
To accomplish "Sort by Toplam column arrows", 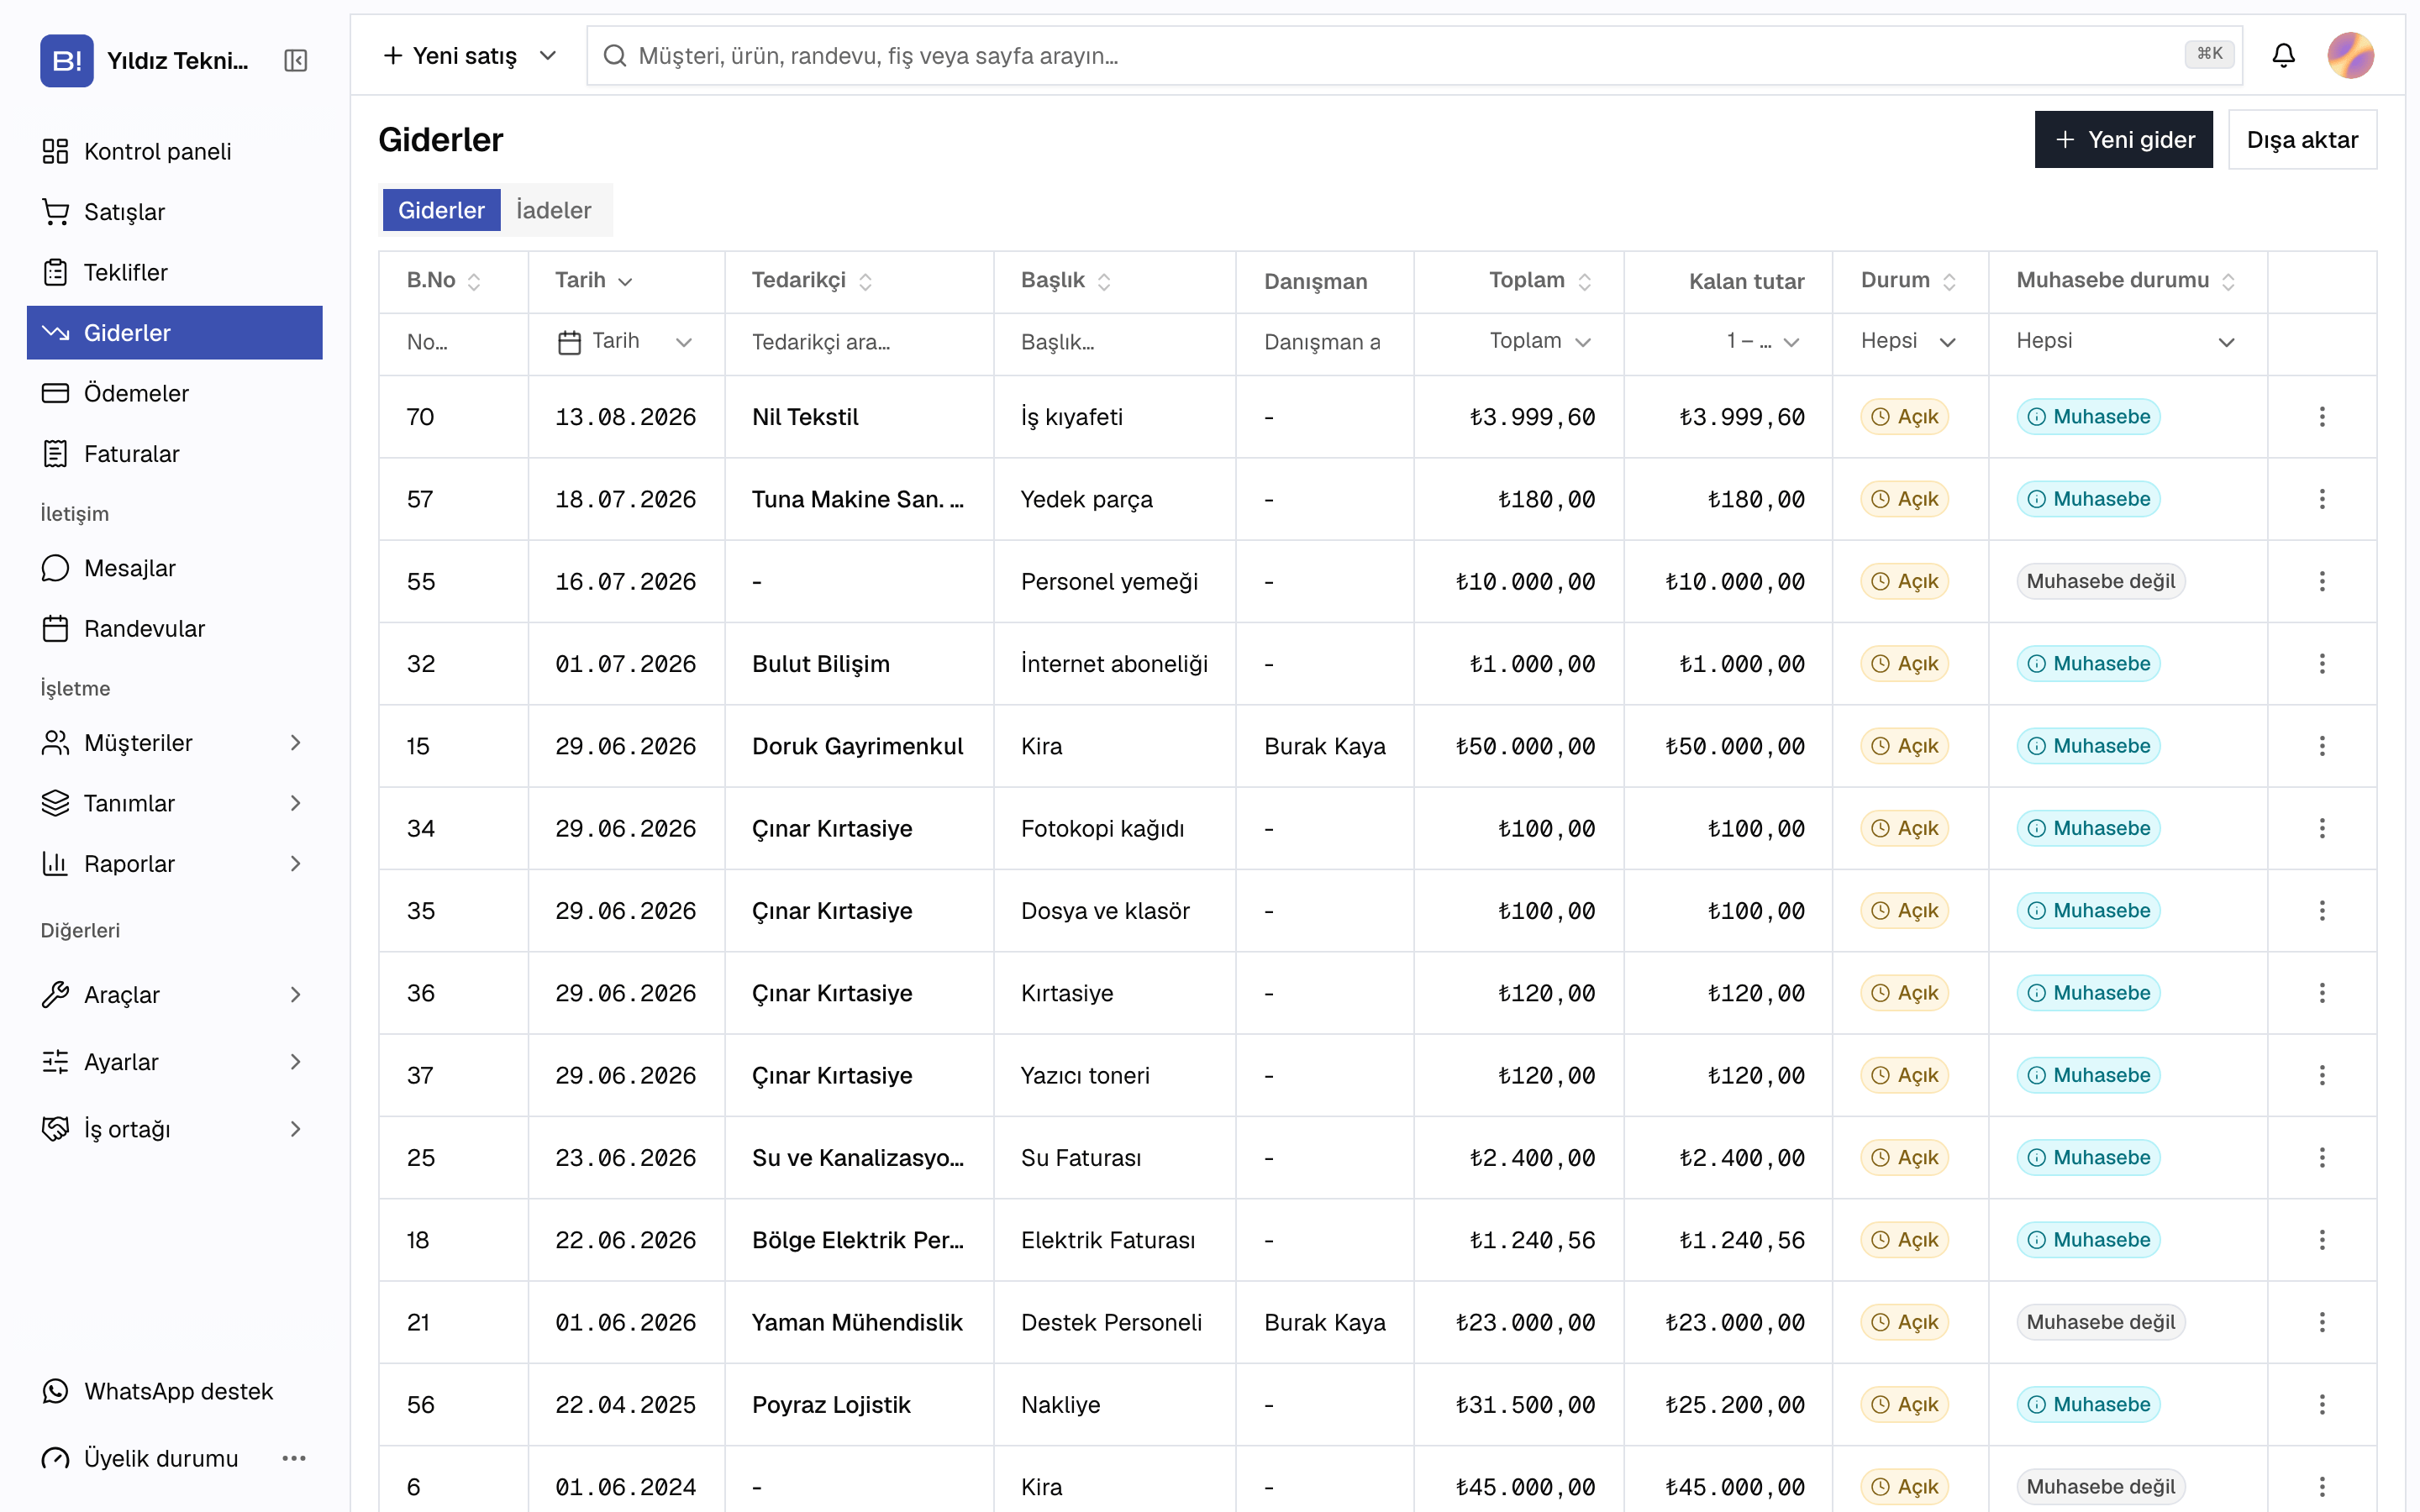I will (x=1584, y=282).
